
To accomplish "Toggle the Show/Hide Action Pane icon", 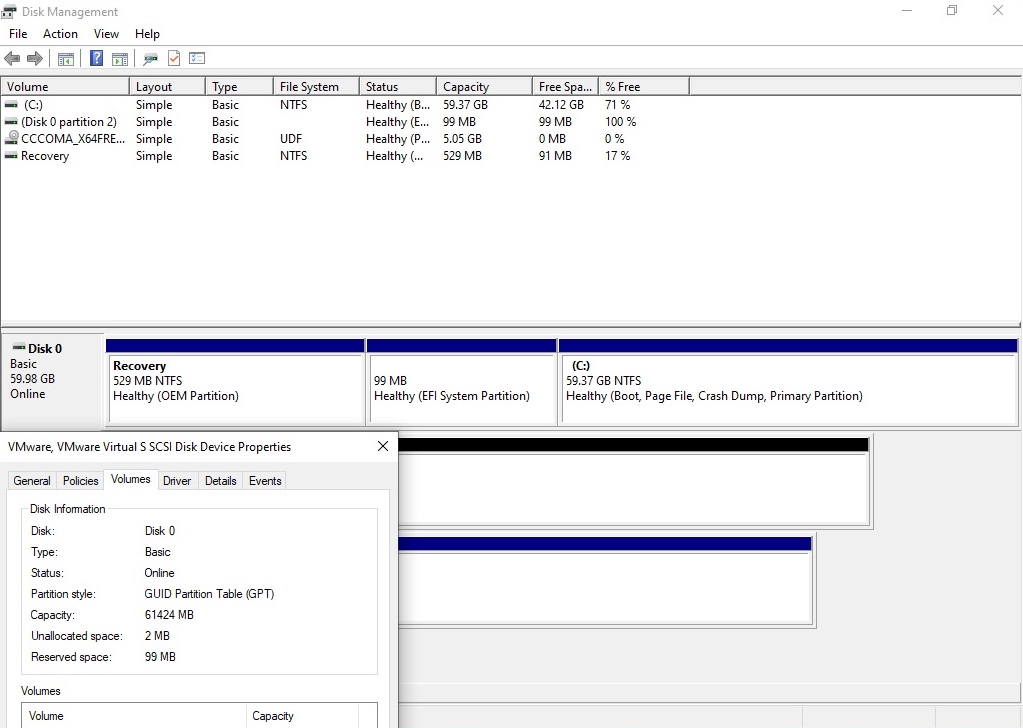I will click(120, 59).
